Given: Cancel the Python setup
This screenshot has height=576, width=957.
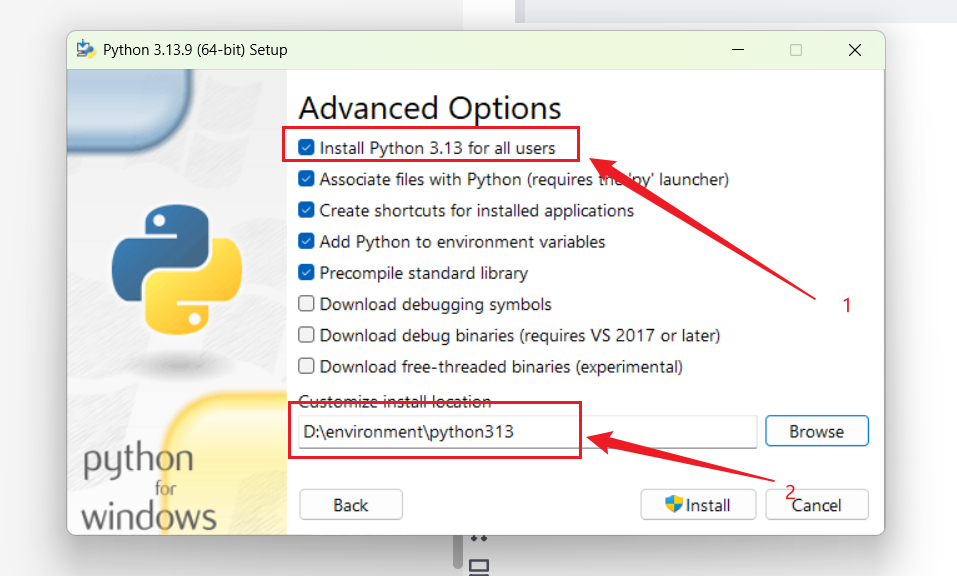Looking at the screenshot, I should [x=817, y=505].
